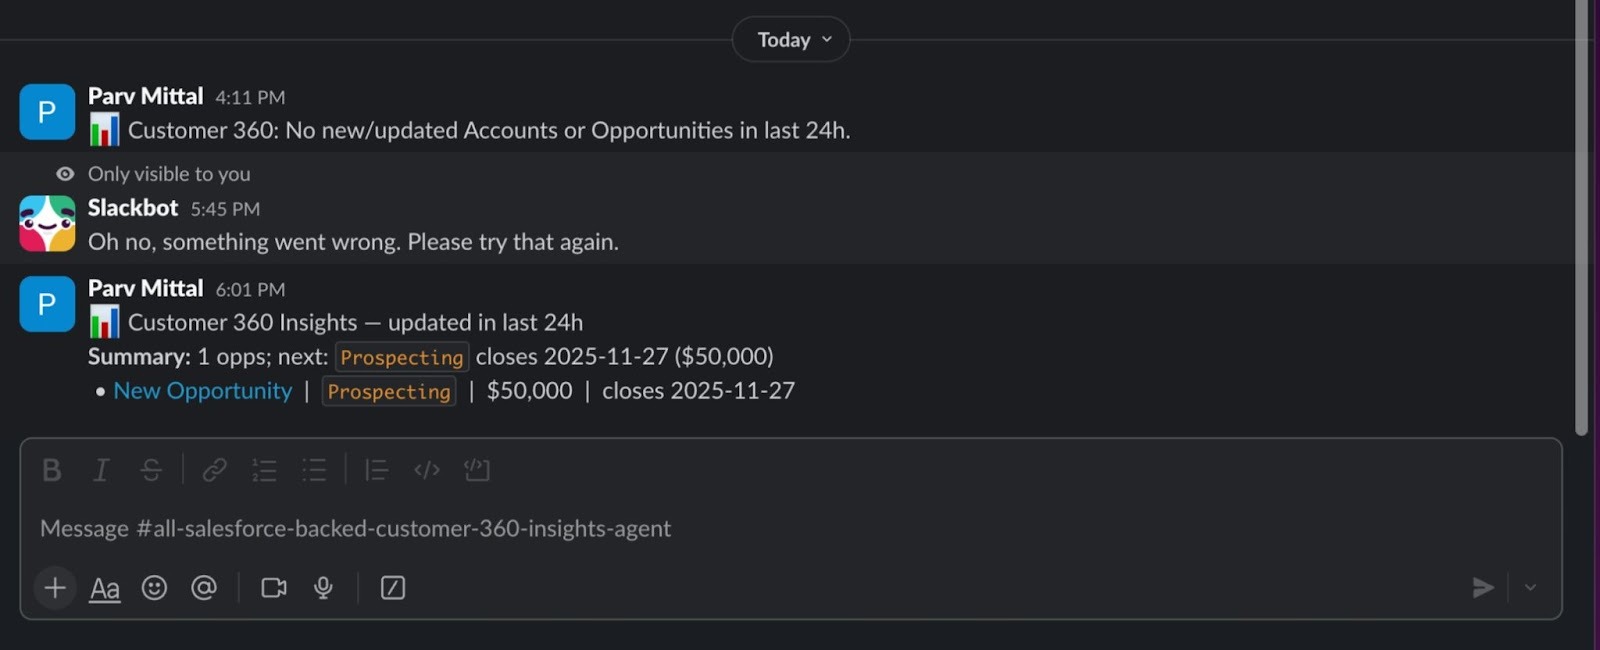
Task: Toggle the Aa formatting toolbar visibility
Action: (x=105, y=588)
